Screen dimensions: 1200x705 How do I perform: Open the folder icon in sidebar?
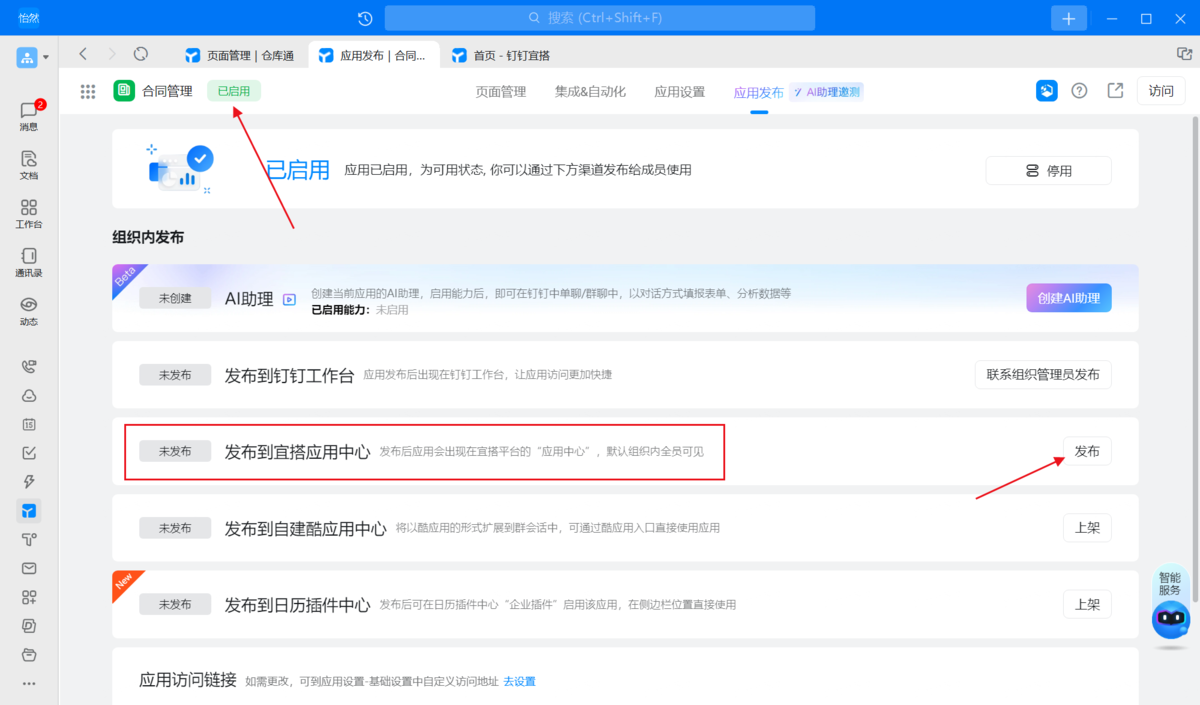[x=29, y=656]
